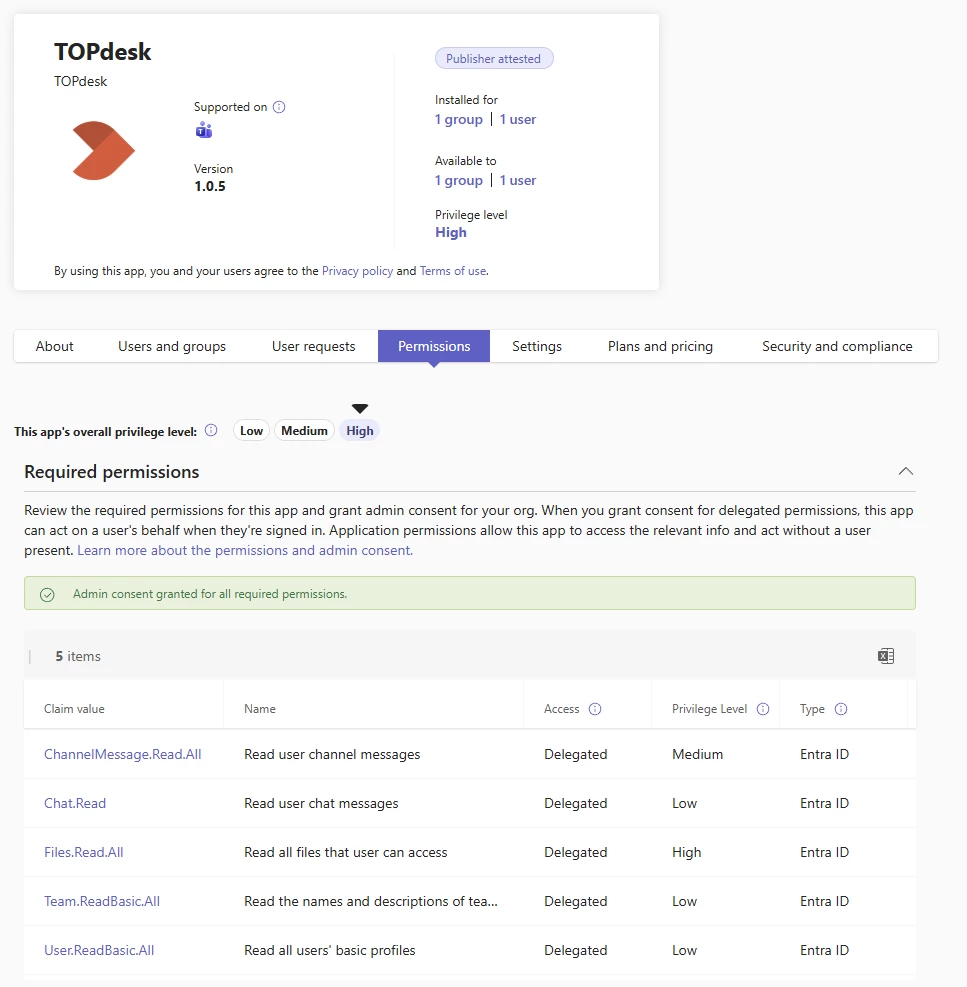Open the About tab
The image size is (967, 987).
point(54,346)
